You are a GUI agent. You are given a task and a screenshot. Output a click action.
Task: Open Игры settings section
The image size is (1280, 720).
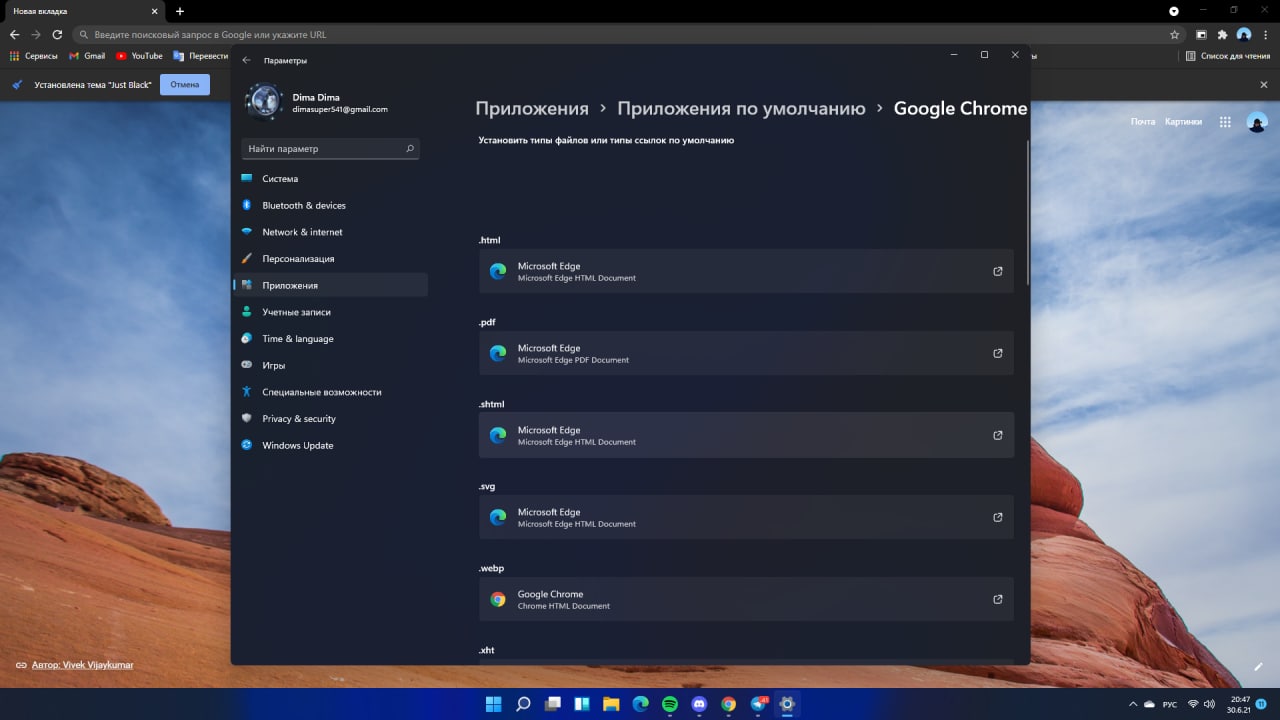(330, 365)
